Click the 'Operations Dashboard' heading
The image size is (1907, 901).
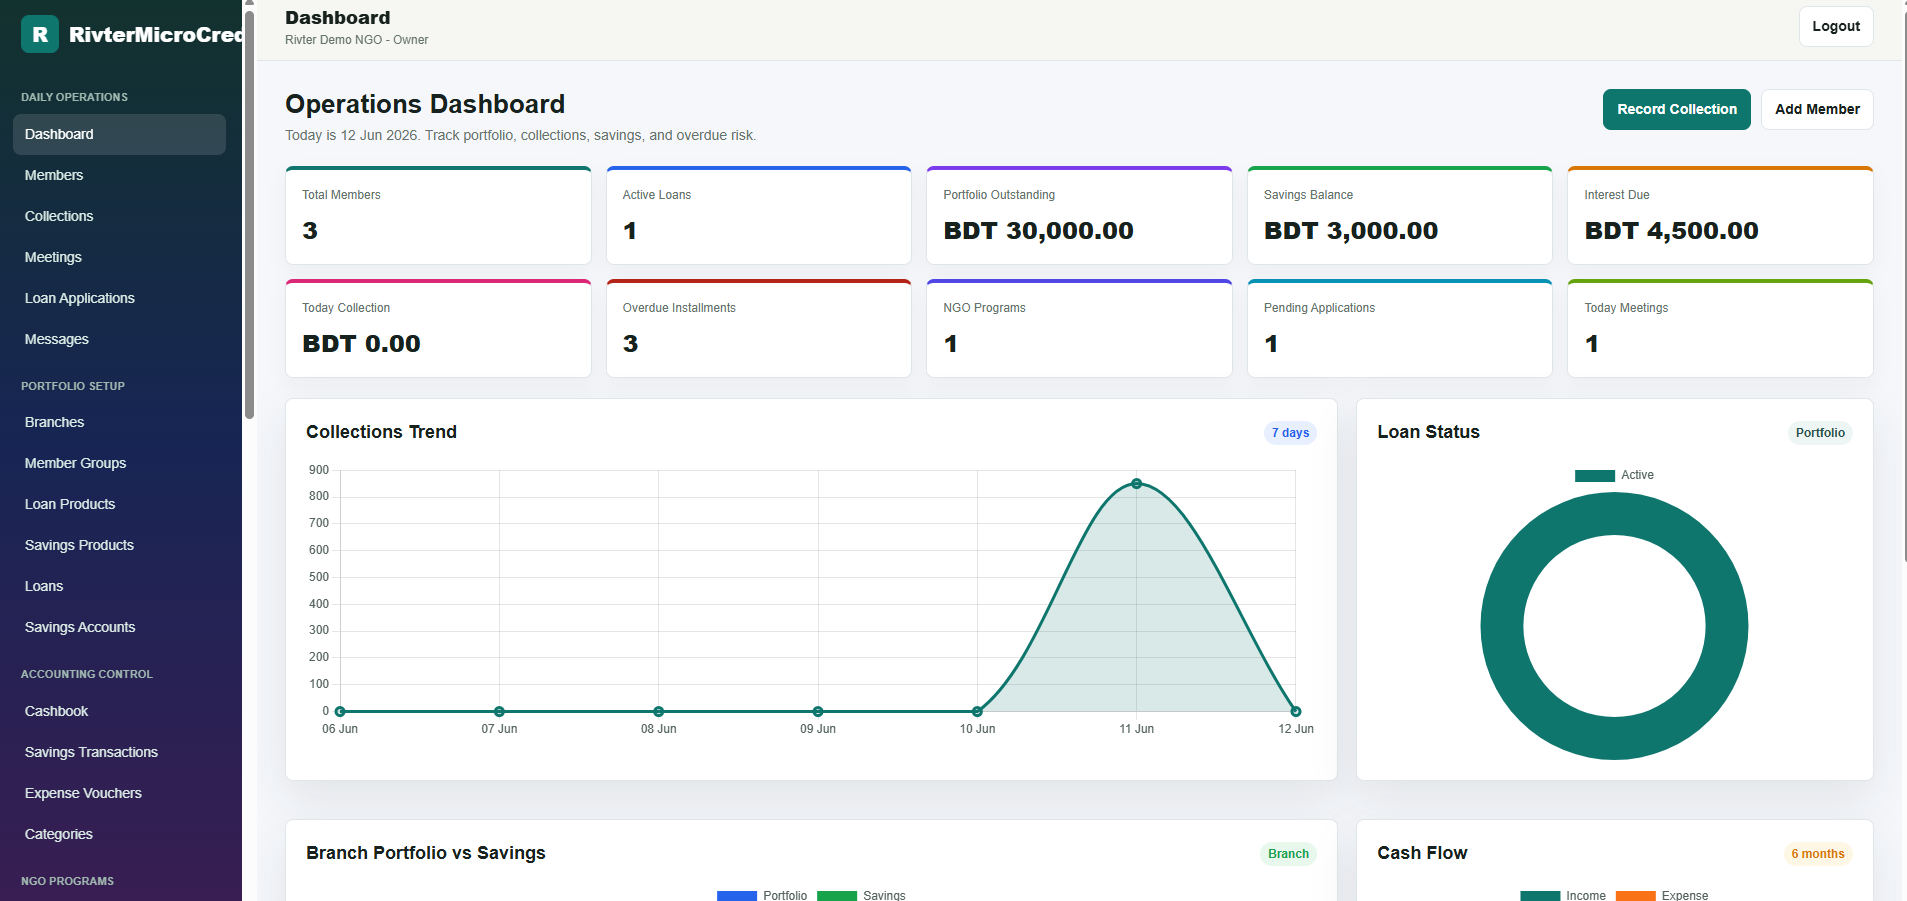click(425, 104)
